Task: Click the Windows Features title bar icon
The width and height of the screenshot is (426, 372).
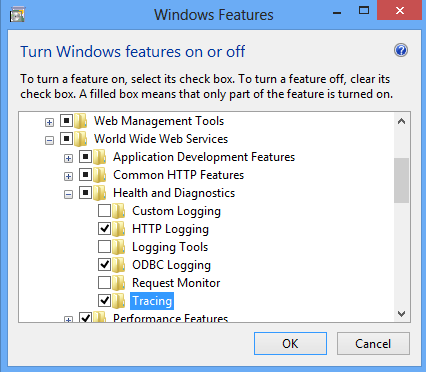Action: (17, 15)
